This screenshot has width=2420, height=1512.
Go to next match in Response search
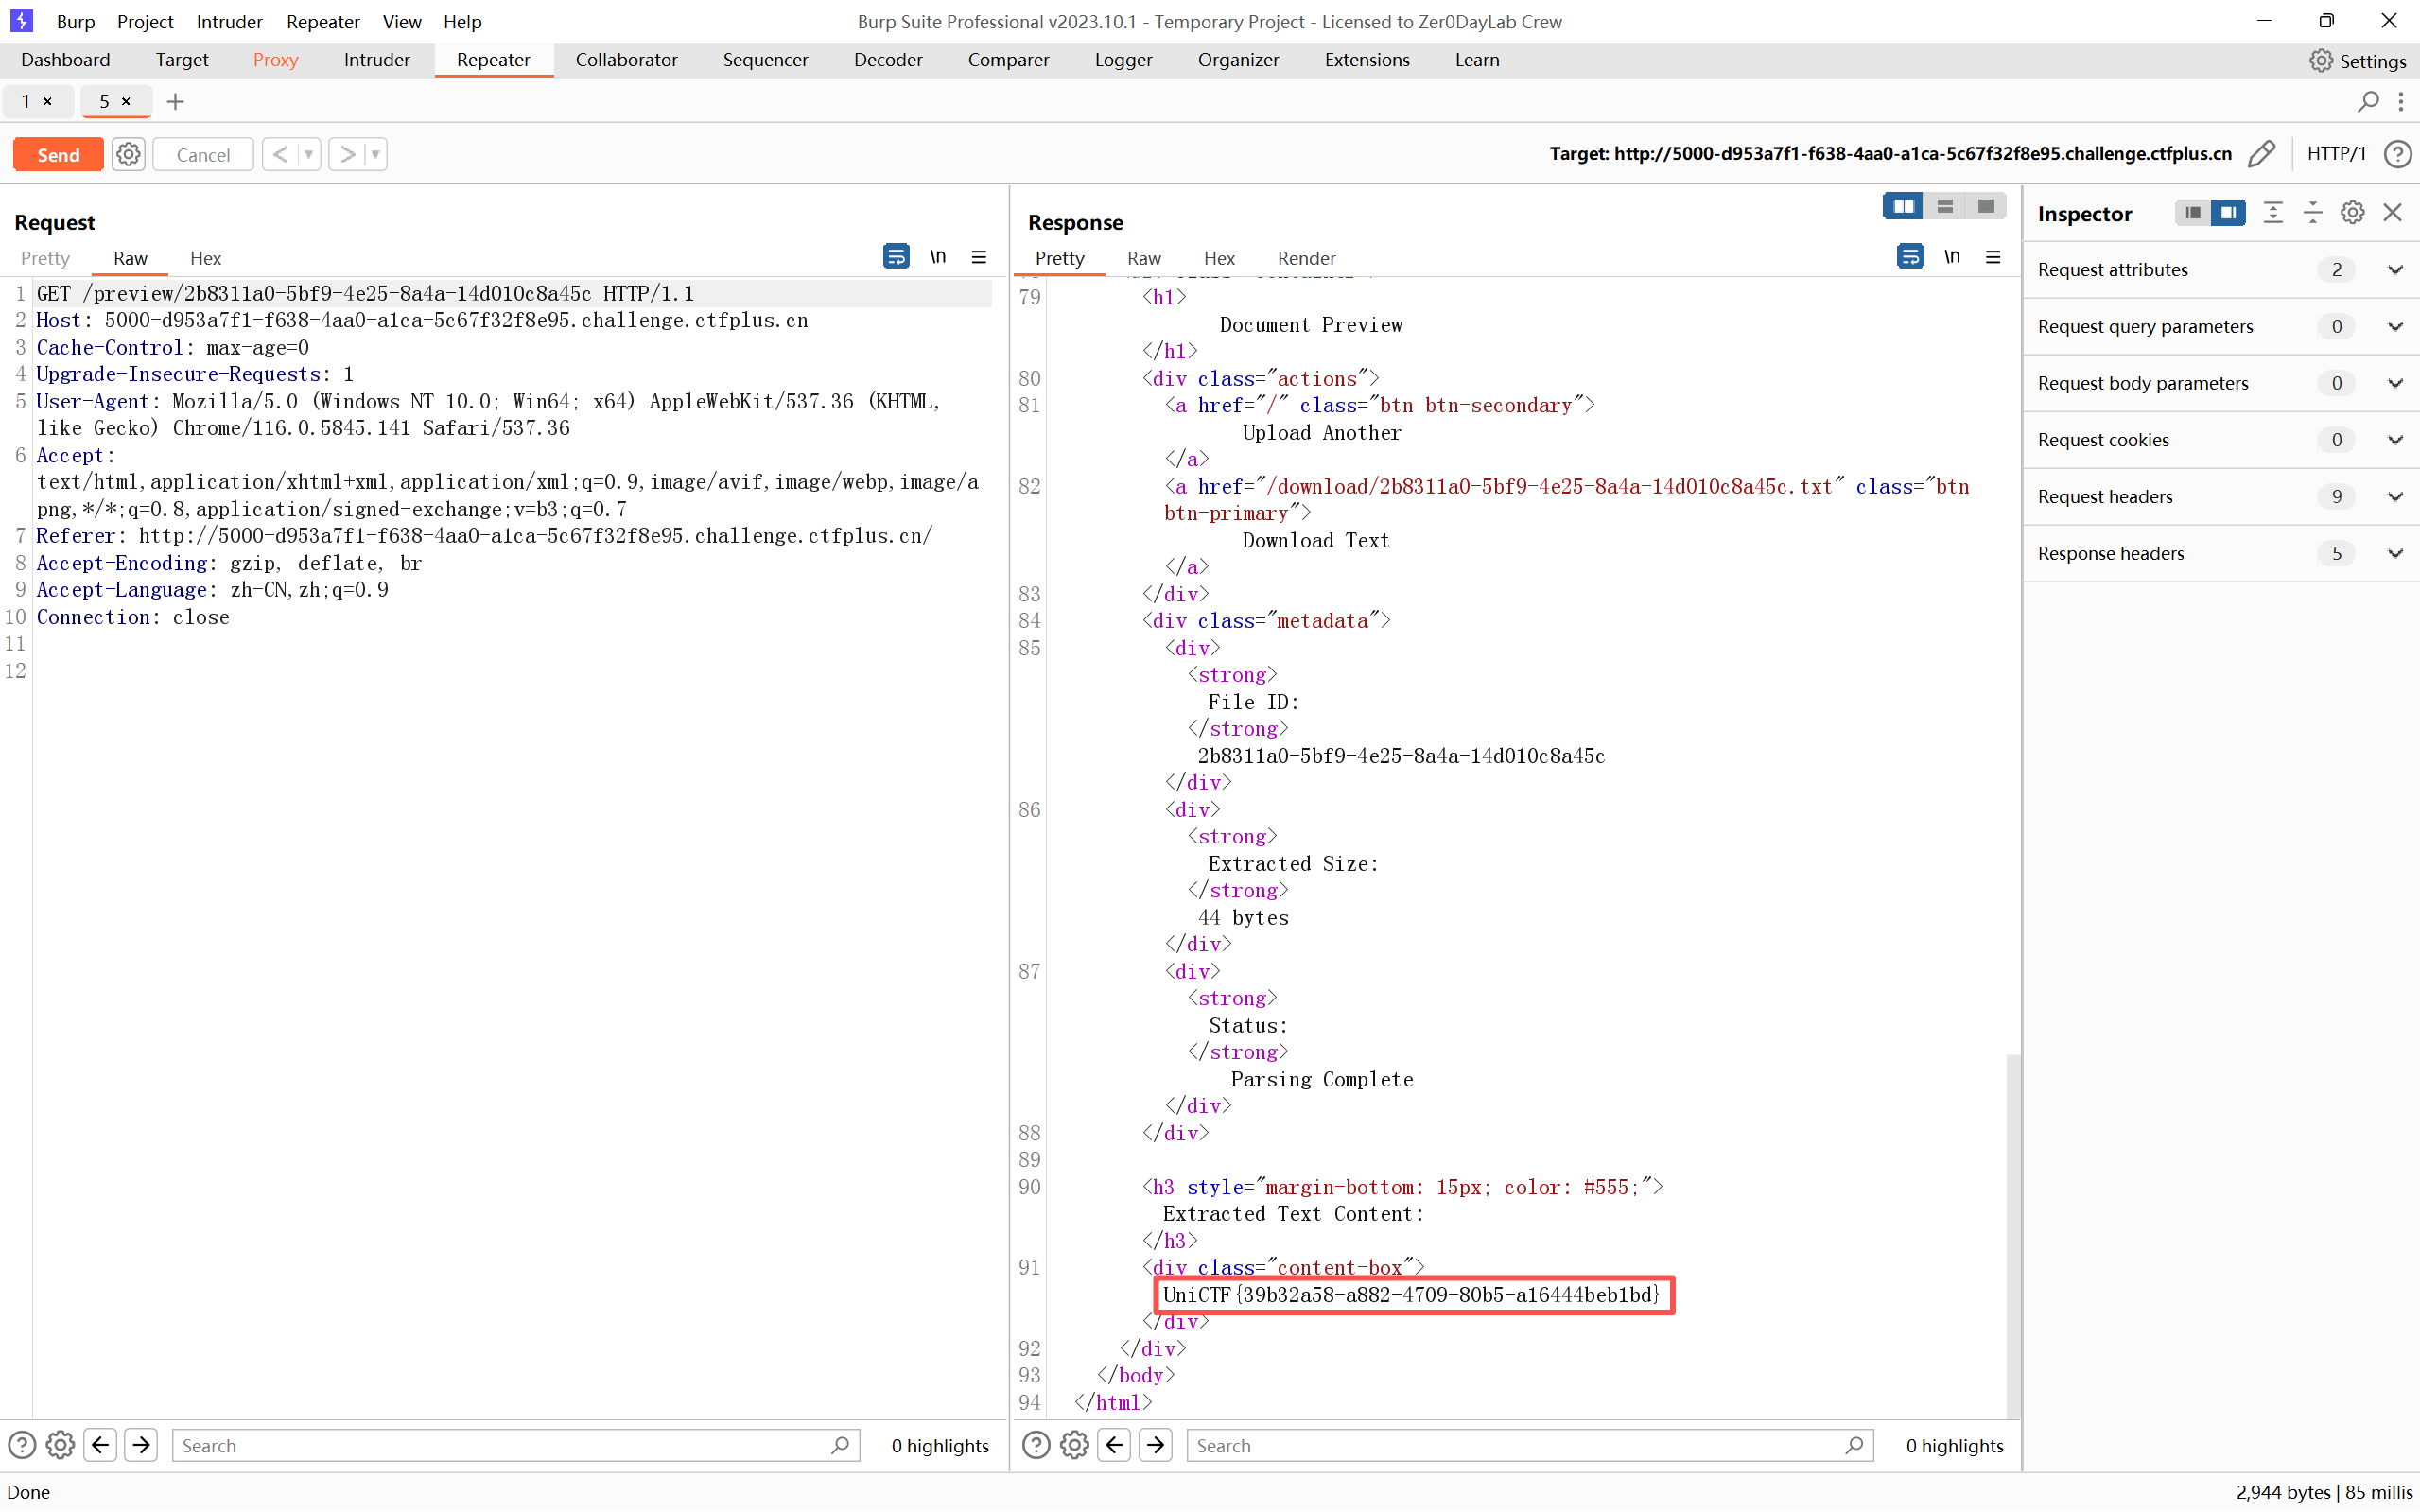(x=1155, y=1445)
